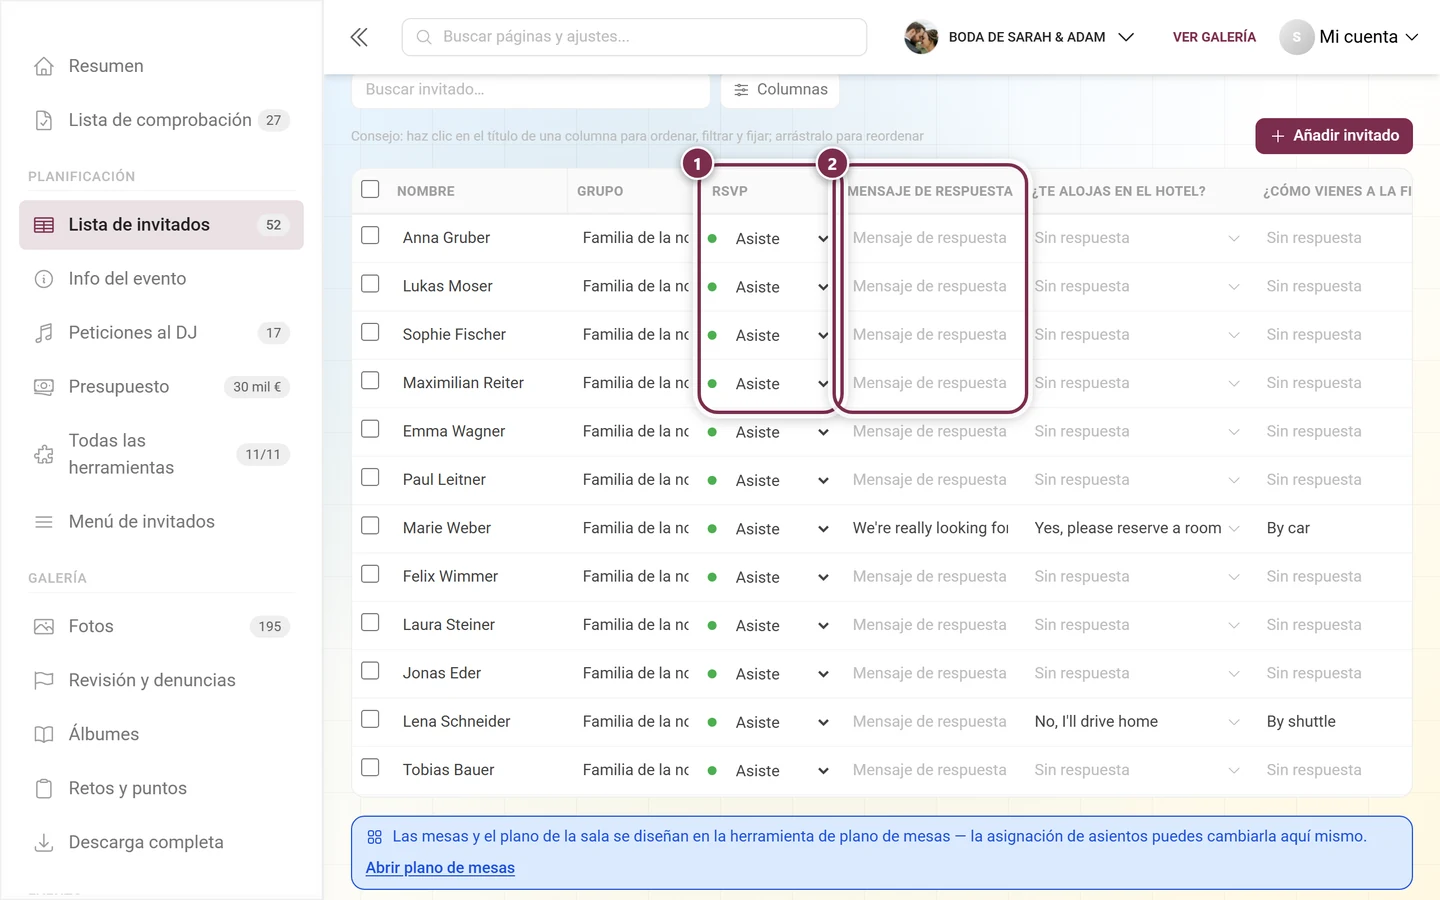The width and height of the screenshot is (1440, 900).
Task: Click the Menú de invitados lines icon
Action: [x=44, y=522]
